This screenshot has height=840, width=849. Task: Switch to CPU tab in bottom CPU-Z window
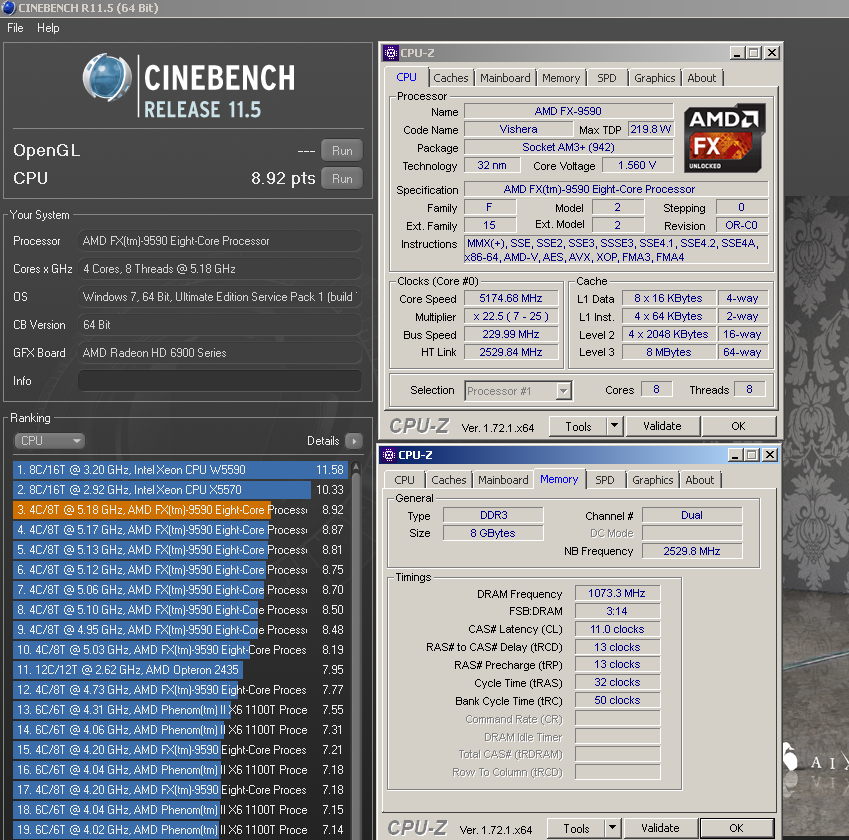tap(404, 480)
